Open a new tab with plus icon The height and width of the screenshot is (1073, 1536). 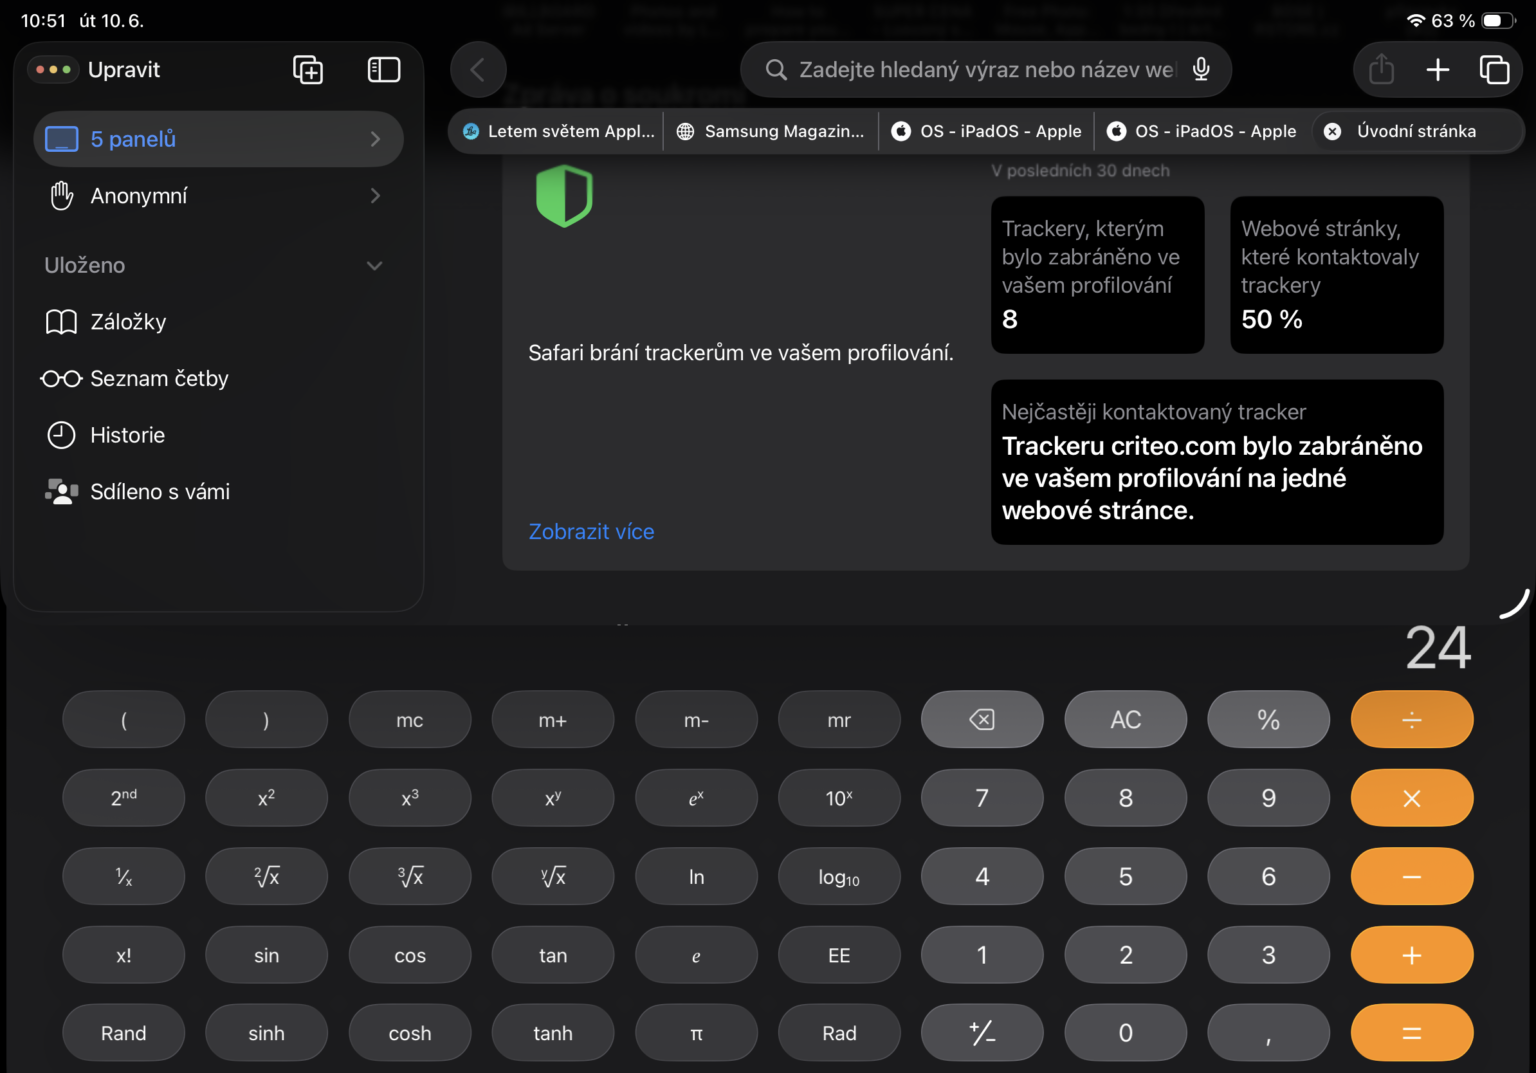pyautogui.click(x=1437, y=69)
